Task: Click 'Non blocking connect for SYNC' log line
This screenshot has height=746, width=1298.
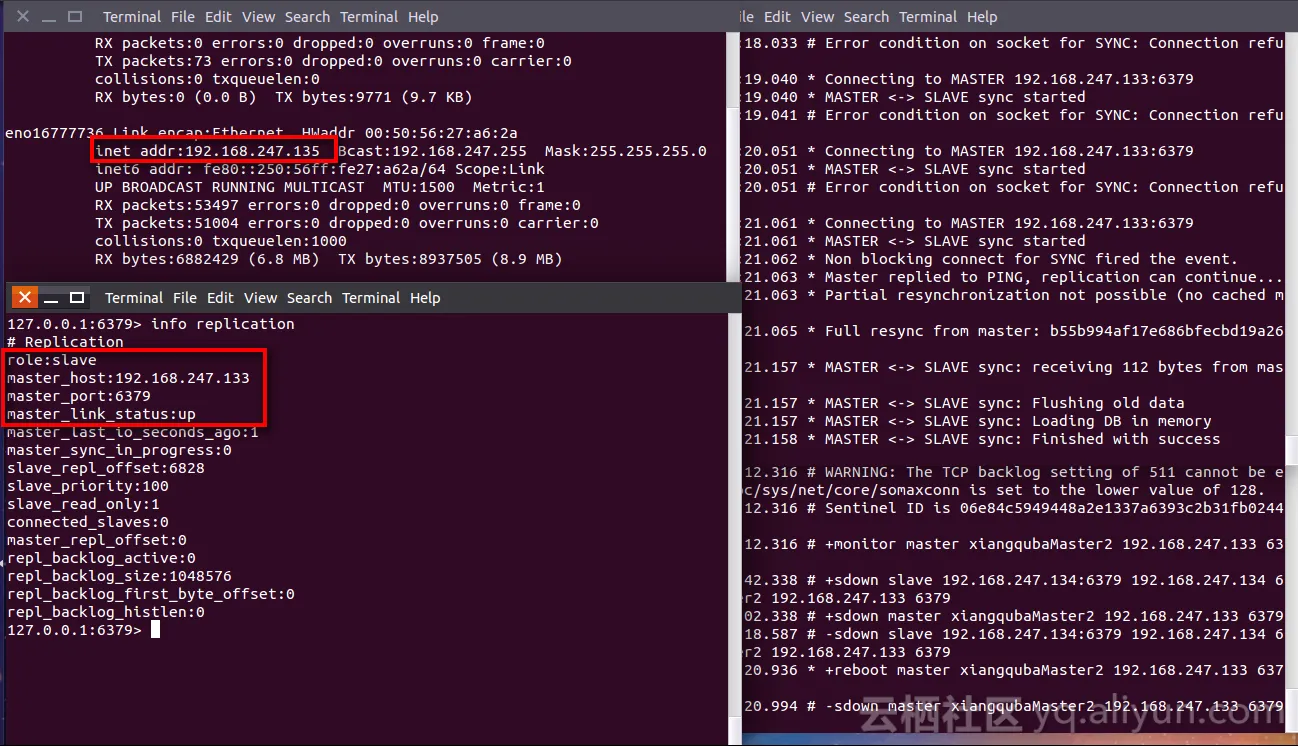Action: [991, 259]
